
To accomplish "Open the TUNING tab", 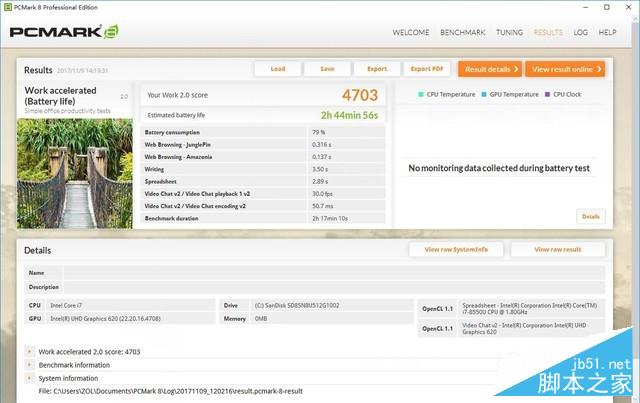I will (509, 32).
